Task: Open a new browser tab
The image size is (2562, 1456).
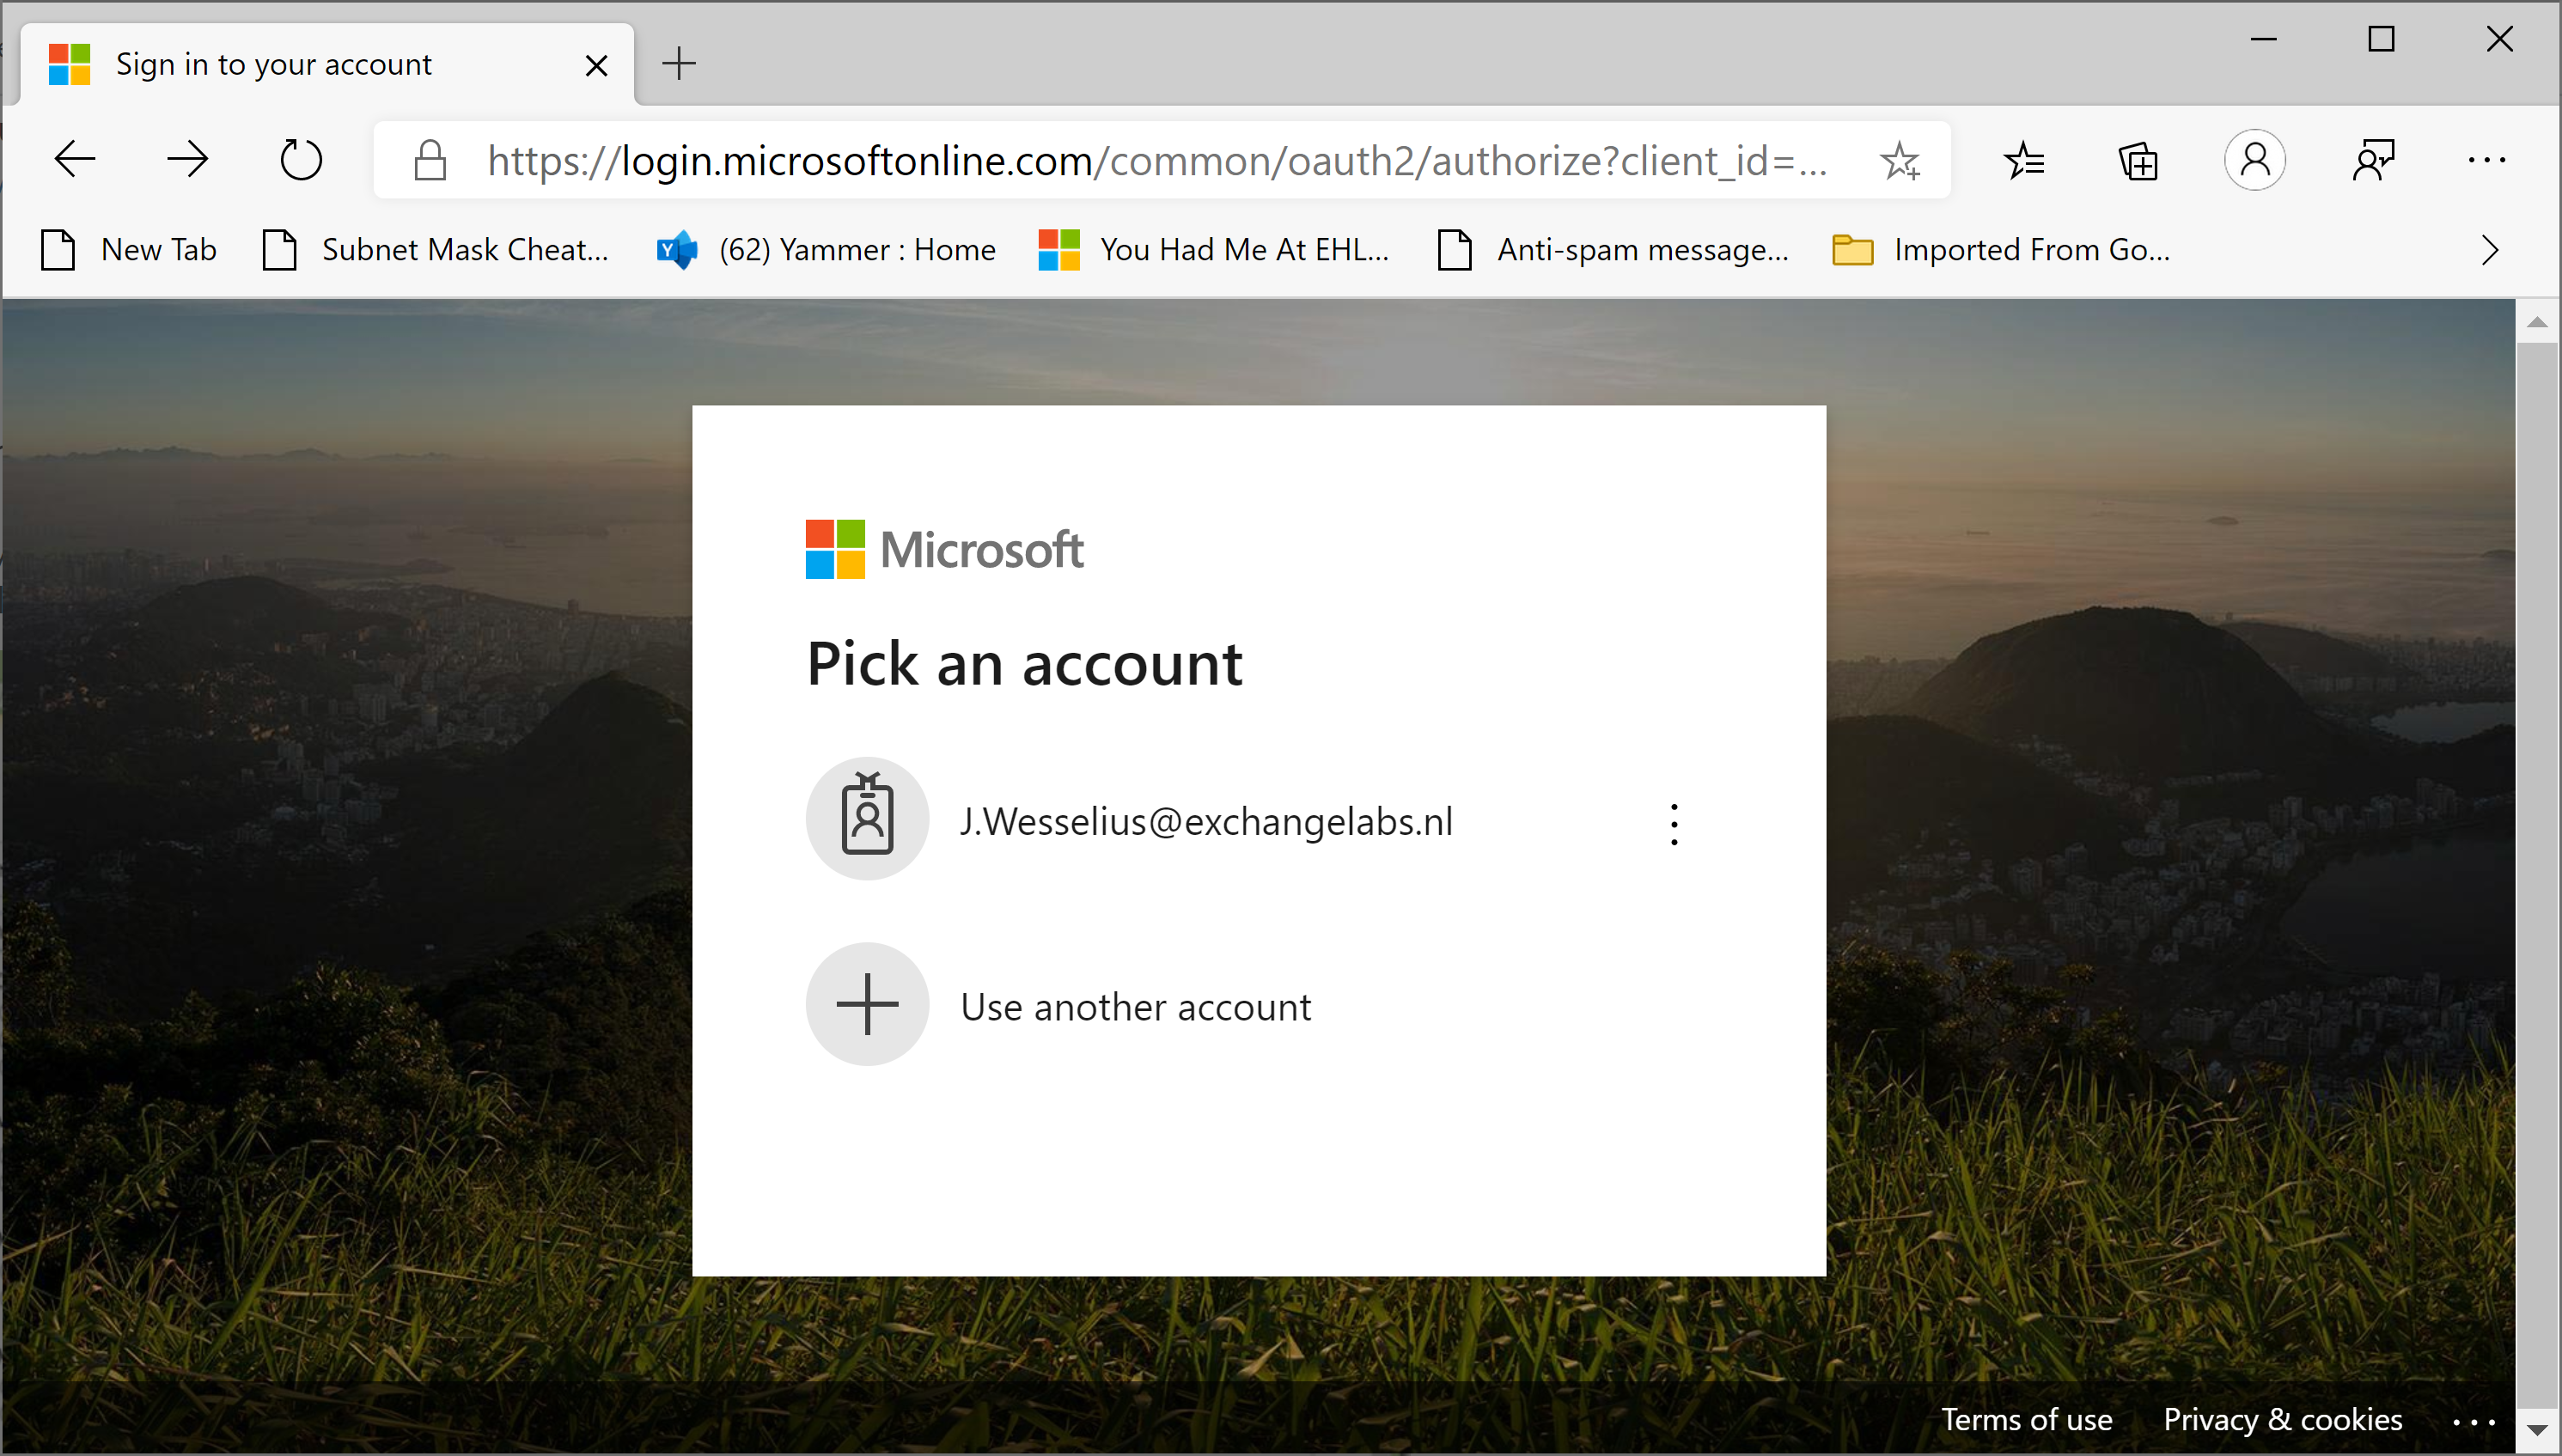Action: pos(680,63)
